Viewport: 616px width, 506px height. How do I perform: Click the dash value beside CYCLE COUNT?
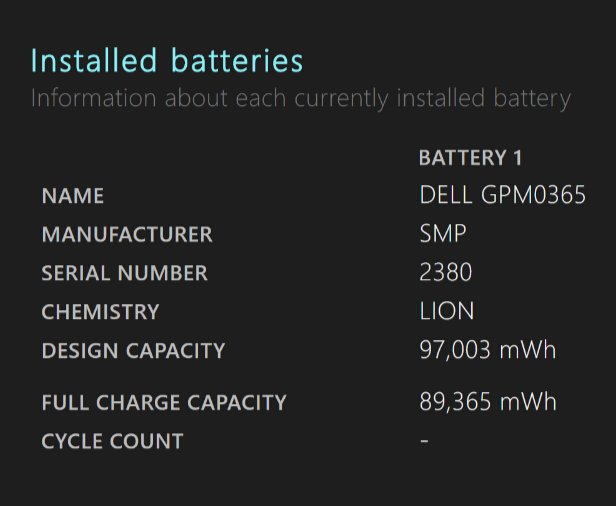click(x=424, y=441)
